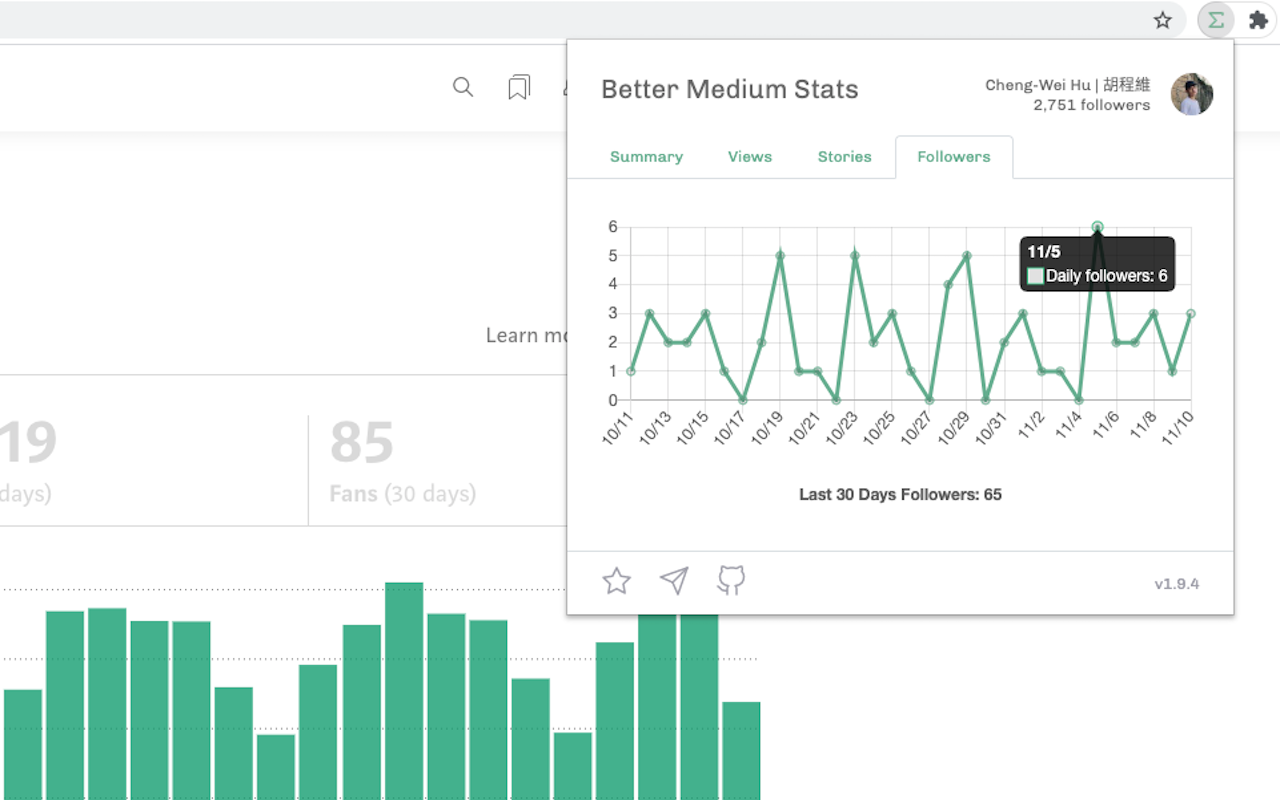Click the 10/23 x-axis label
The image size is (1280, 800).
point(843,427)
